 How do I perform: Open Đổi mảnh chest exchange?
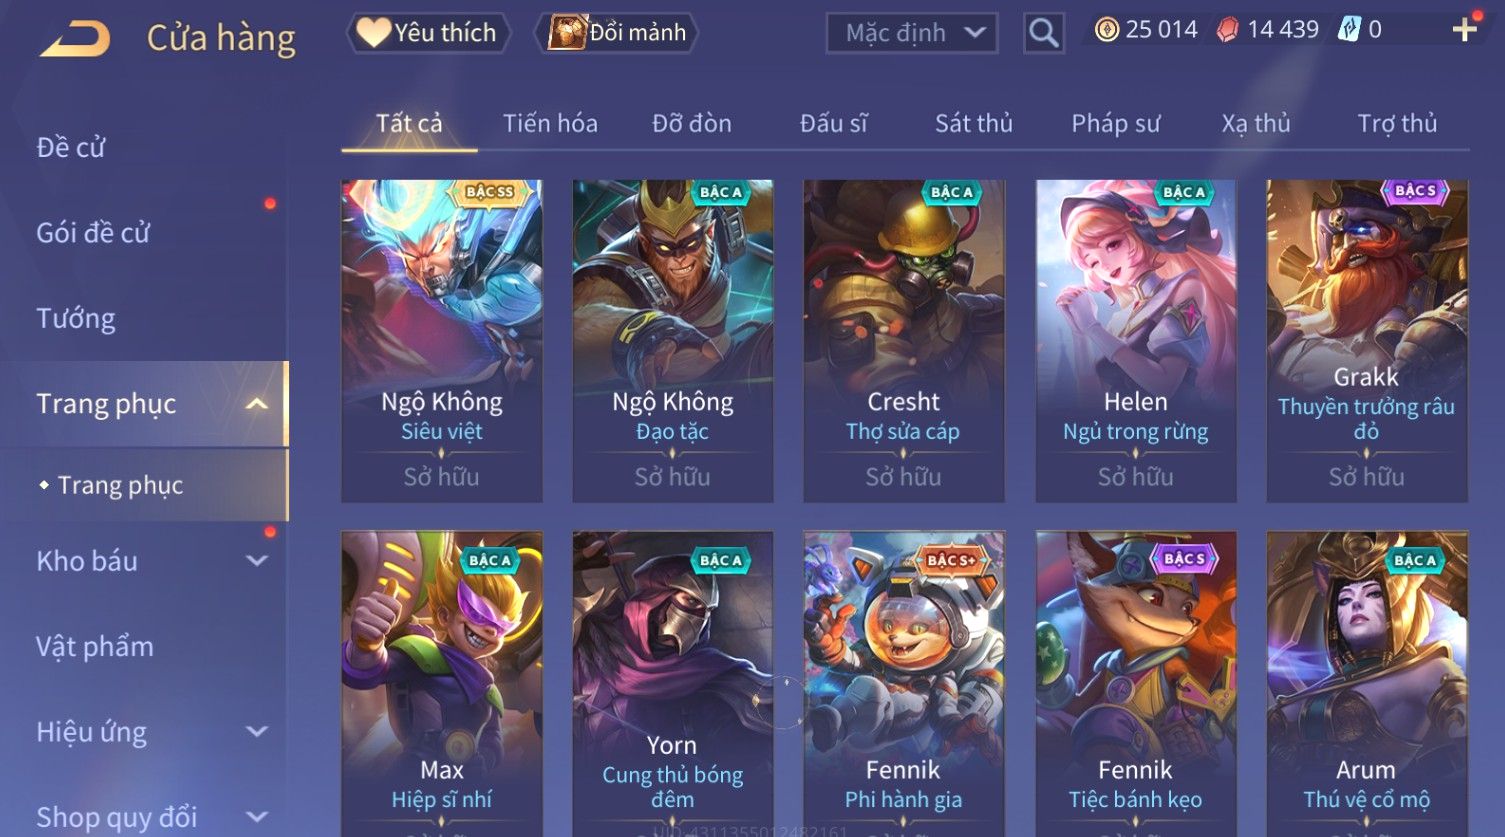point(618,33)
